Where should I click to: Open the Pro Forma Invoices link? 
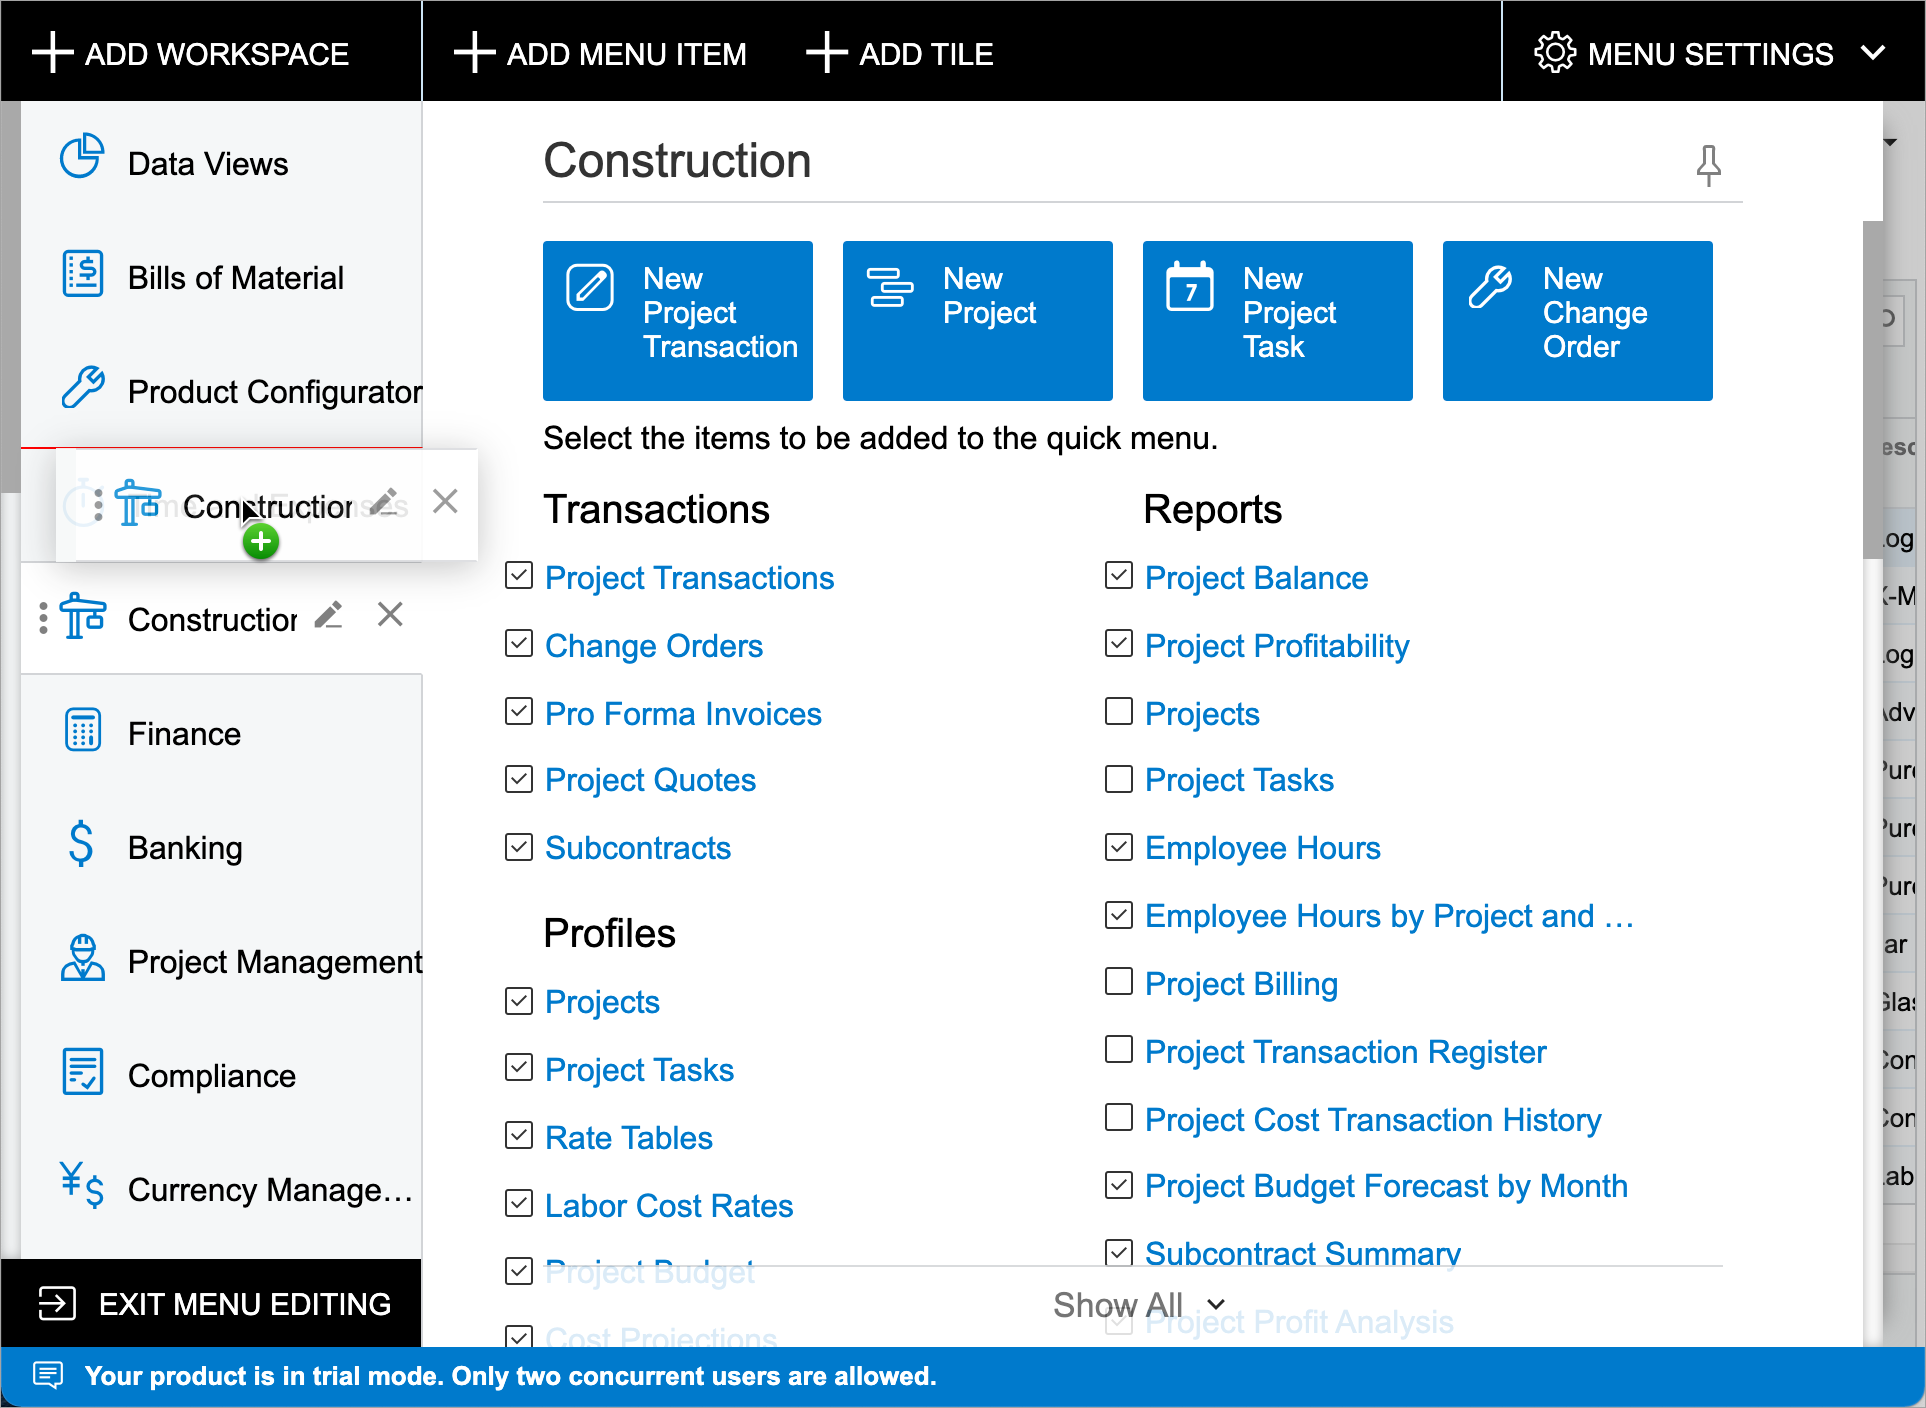(683, 714)
